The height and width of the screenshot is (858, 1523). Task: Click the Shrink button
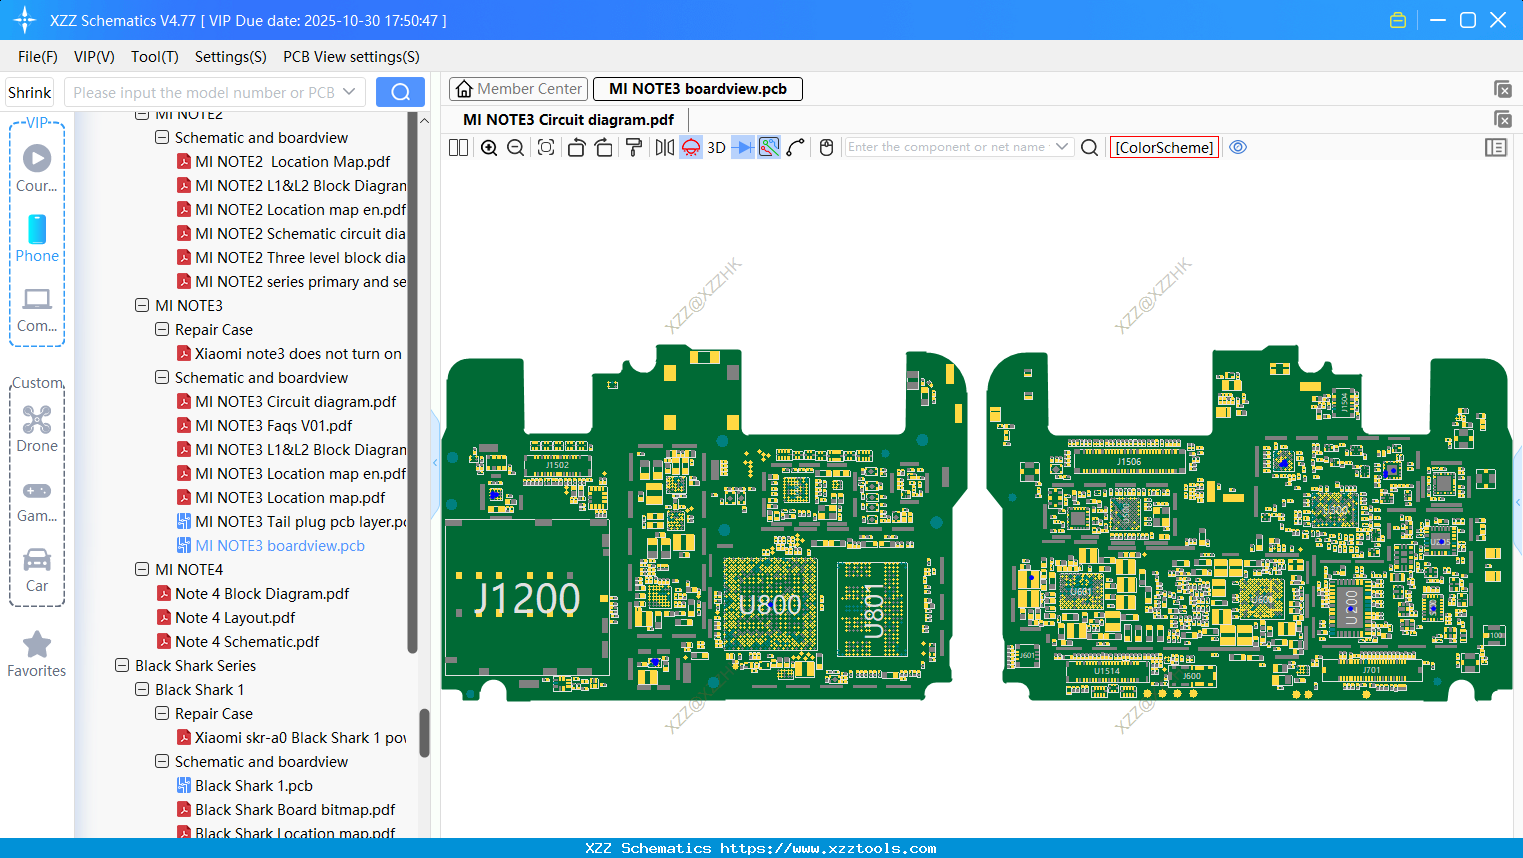click(30, 92)
